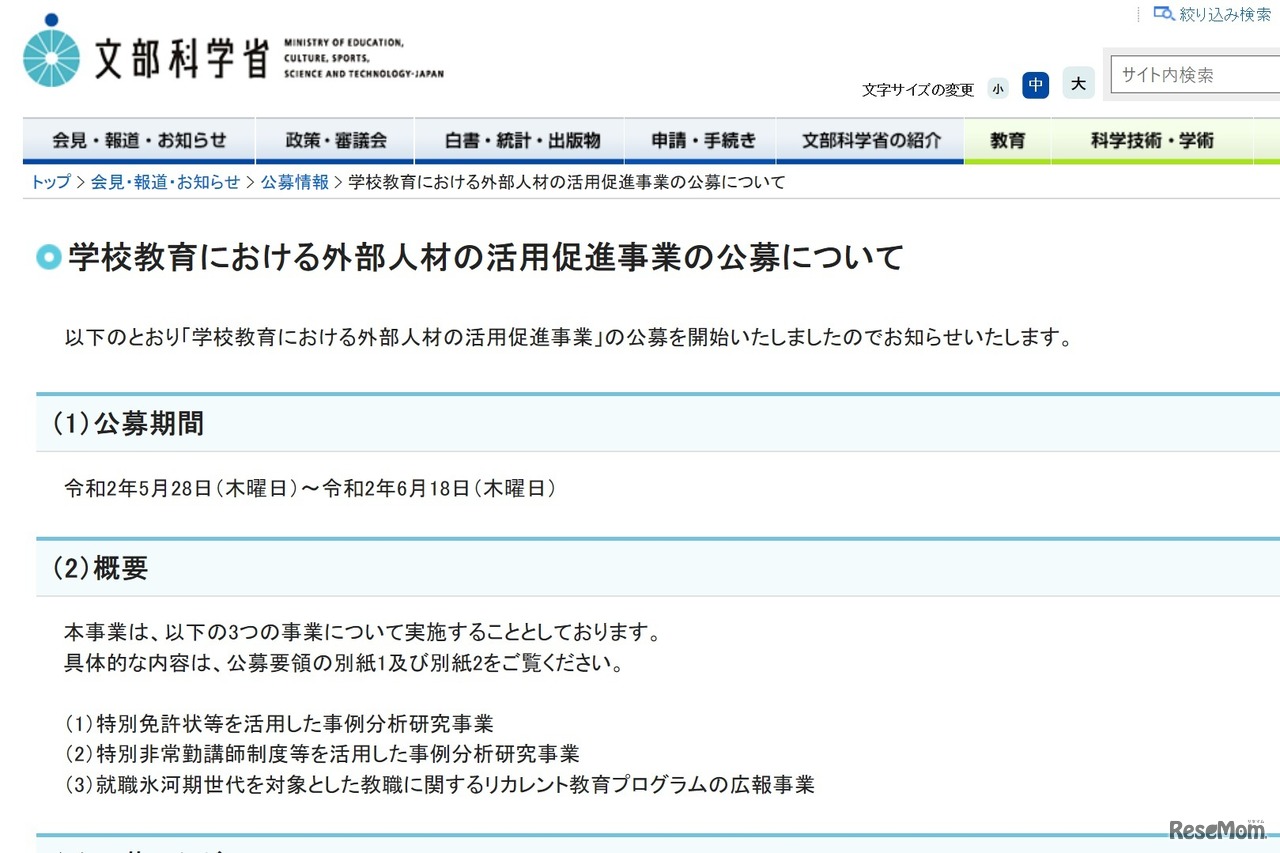Switch to the 科学技術・学術 section tab
Image resolution: width=1280 pixels, height=853 pixels.
pyautogui.click(x=1151, y=140)
